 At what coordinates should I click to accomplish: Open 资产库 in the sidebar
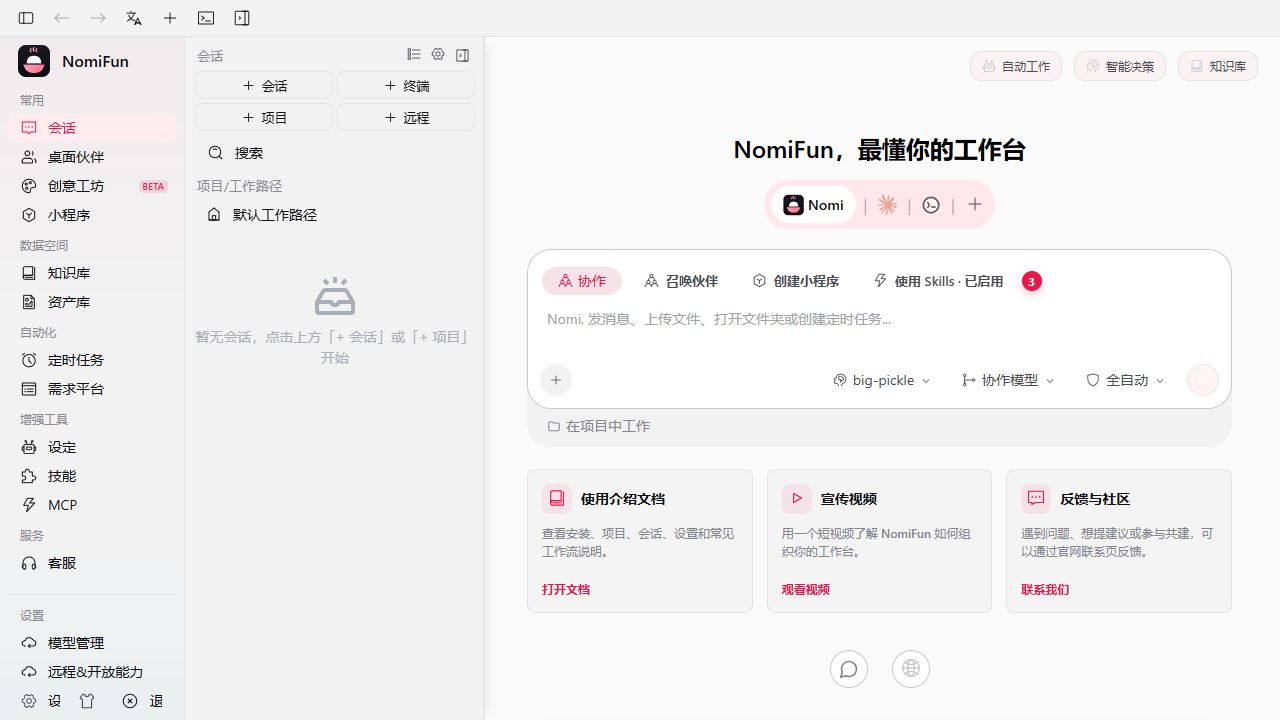tap(92, 302)
